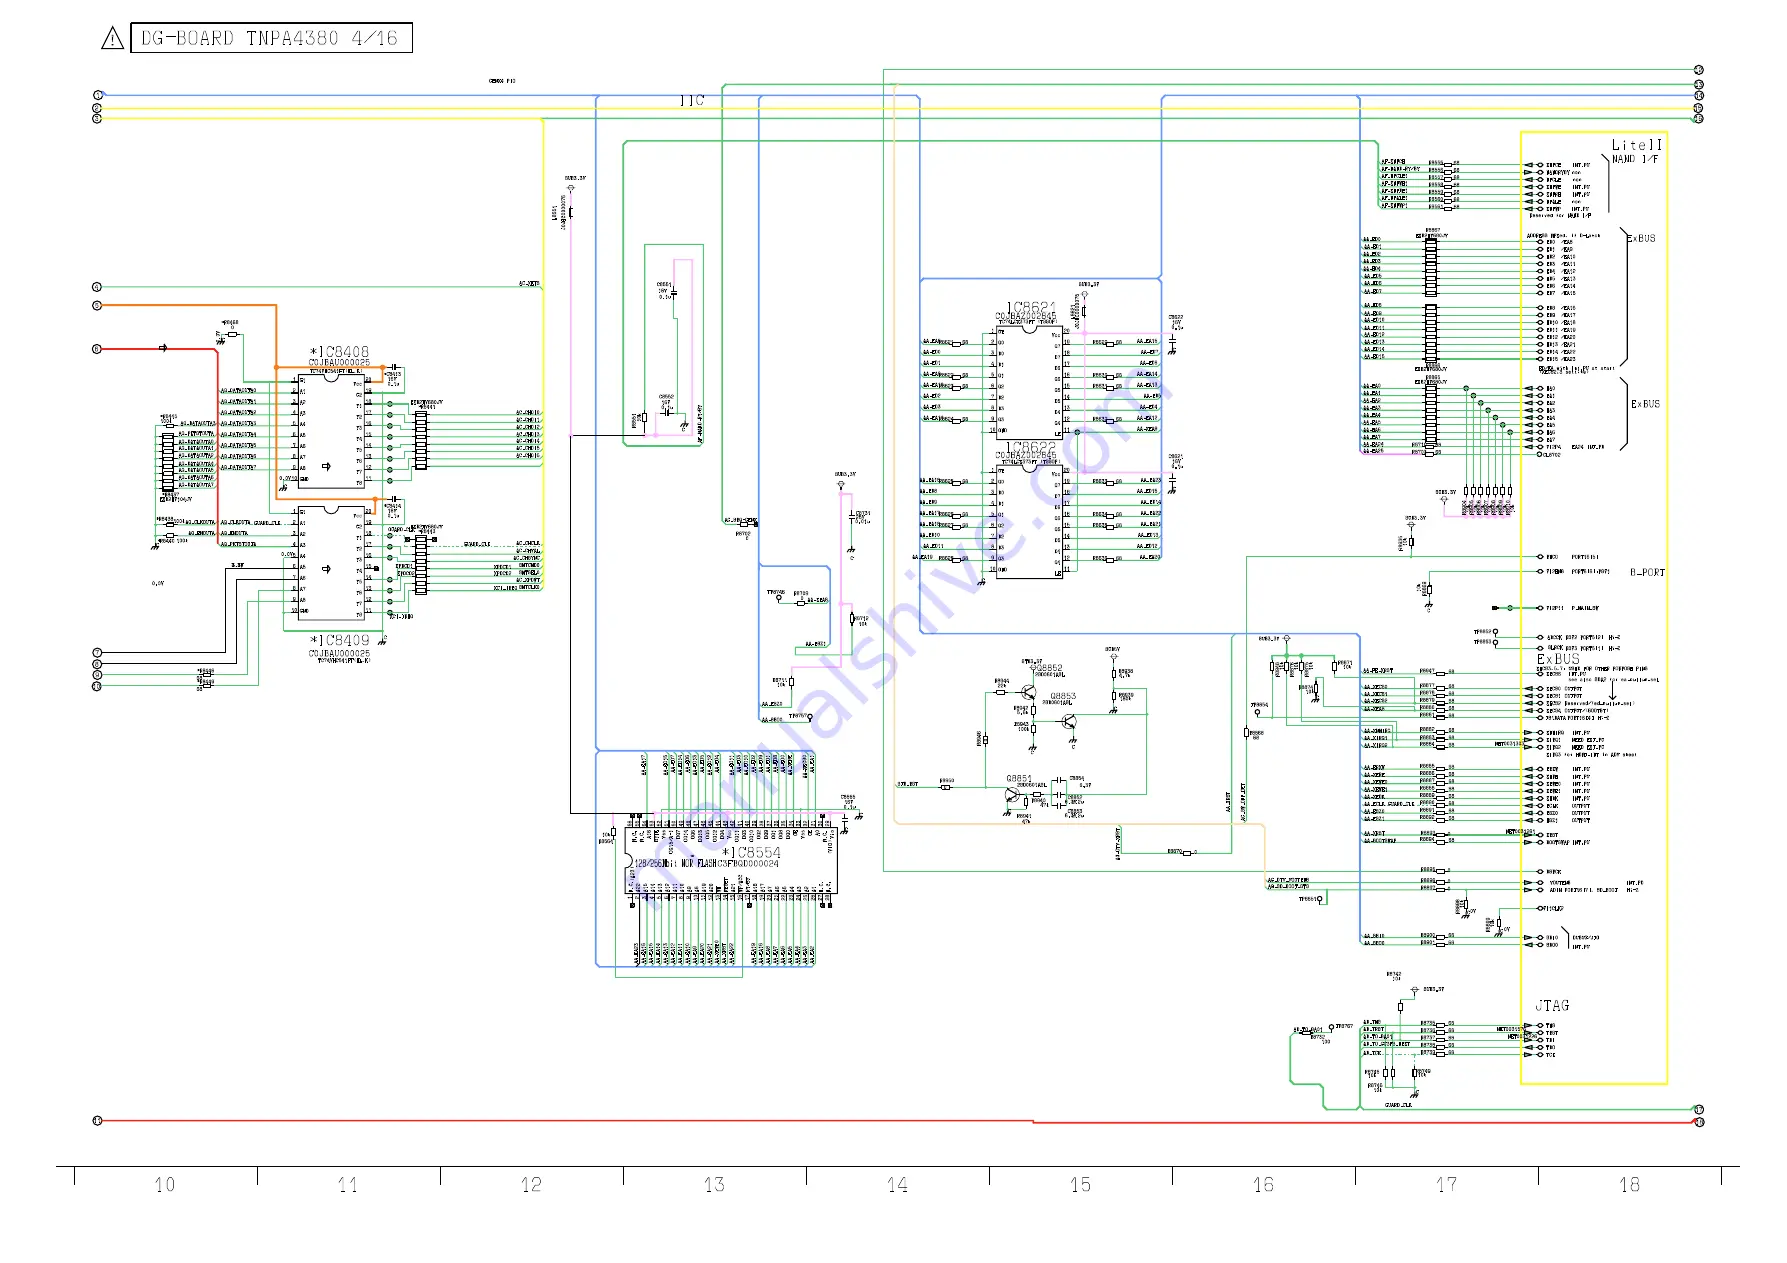Click the IIC bus label
Screen dimensions: 1787x1263
click(x=692, y=101)
